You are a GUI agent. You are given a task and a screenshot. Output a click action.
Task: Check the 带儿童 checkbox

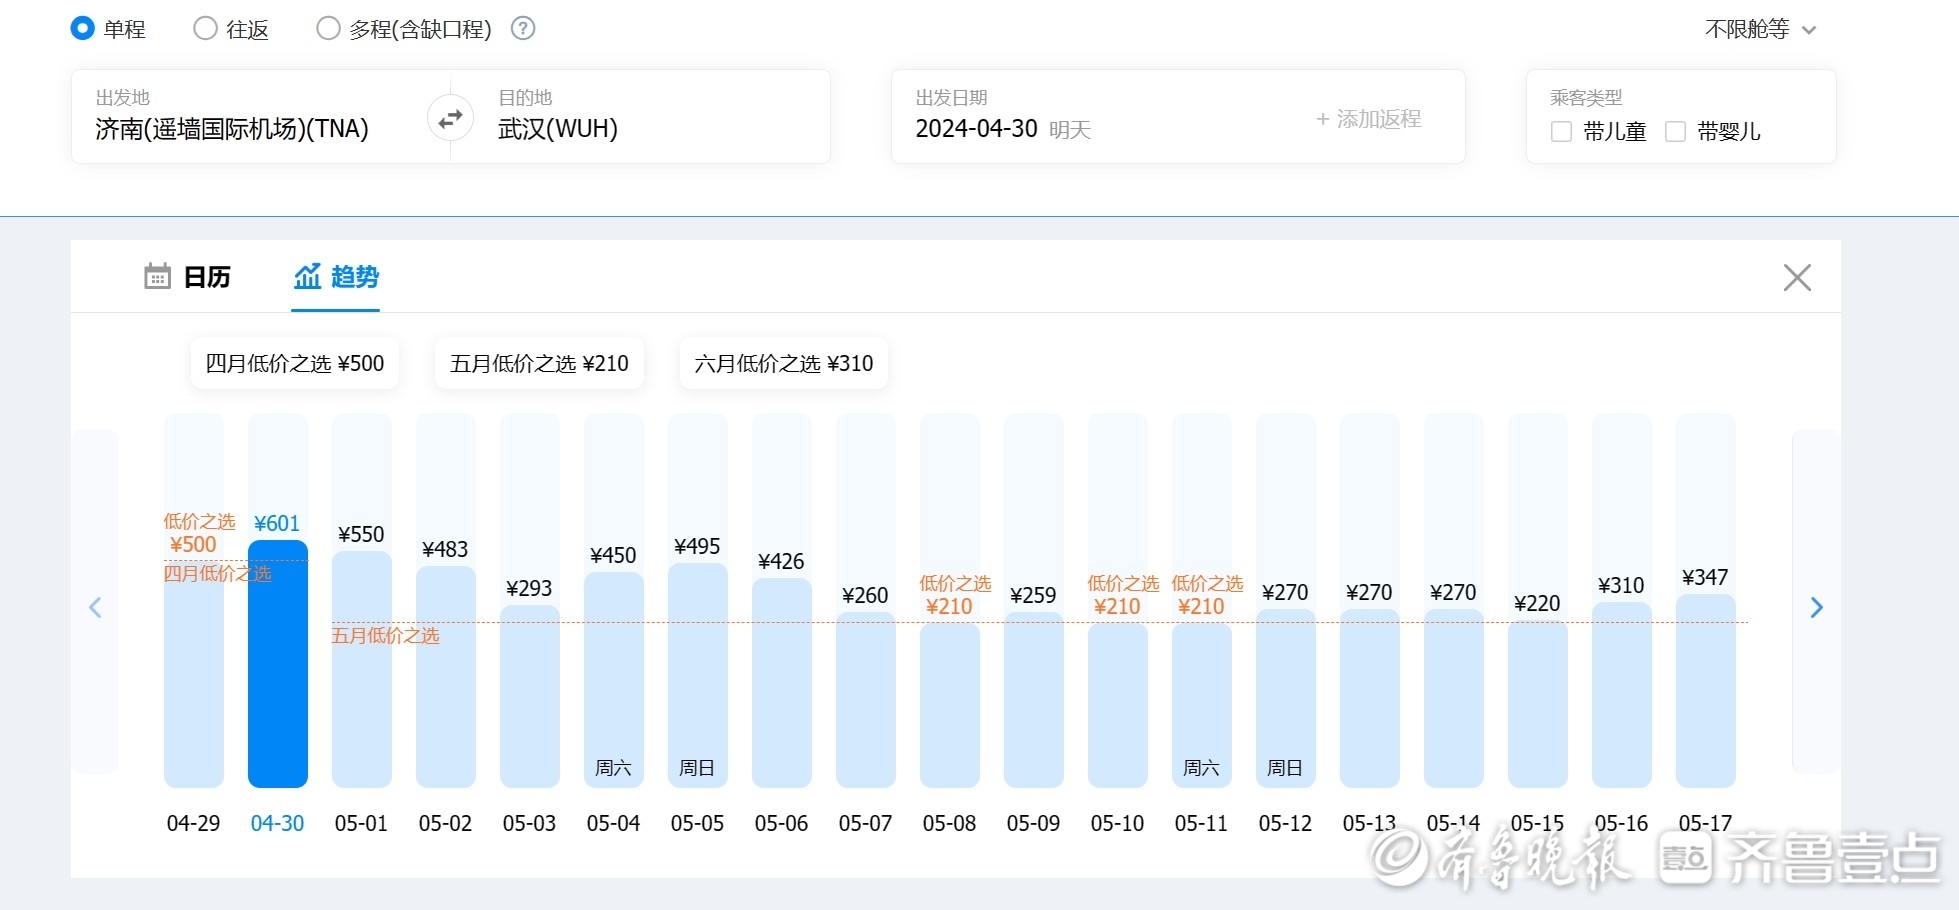click(1561, 132)
